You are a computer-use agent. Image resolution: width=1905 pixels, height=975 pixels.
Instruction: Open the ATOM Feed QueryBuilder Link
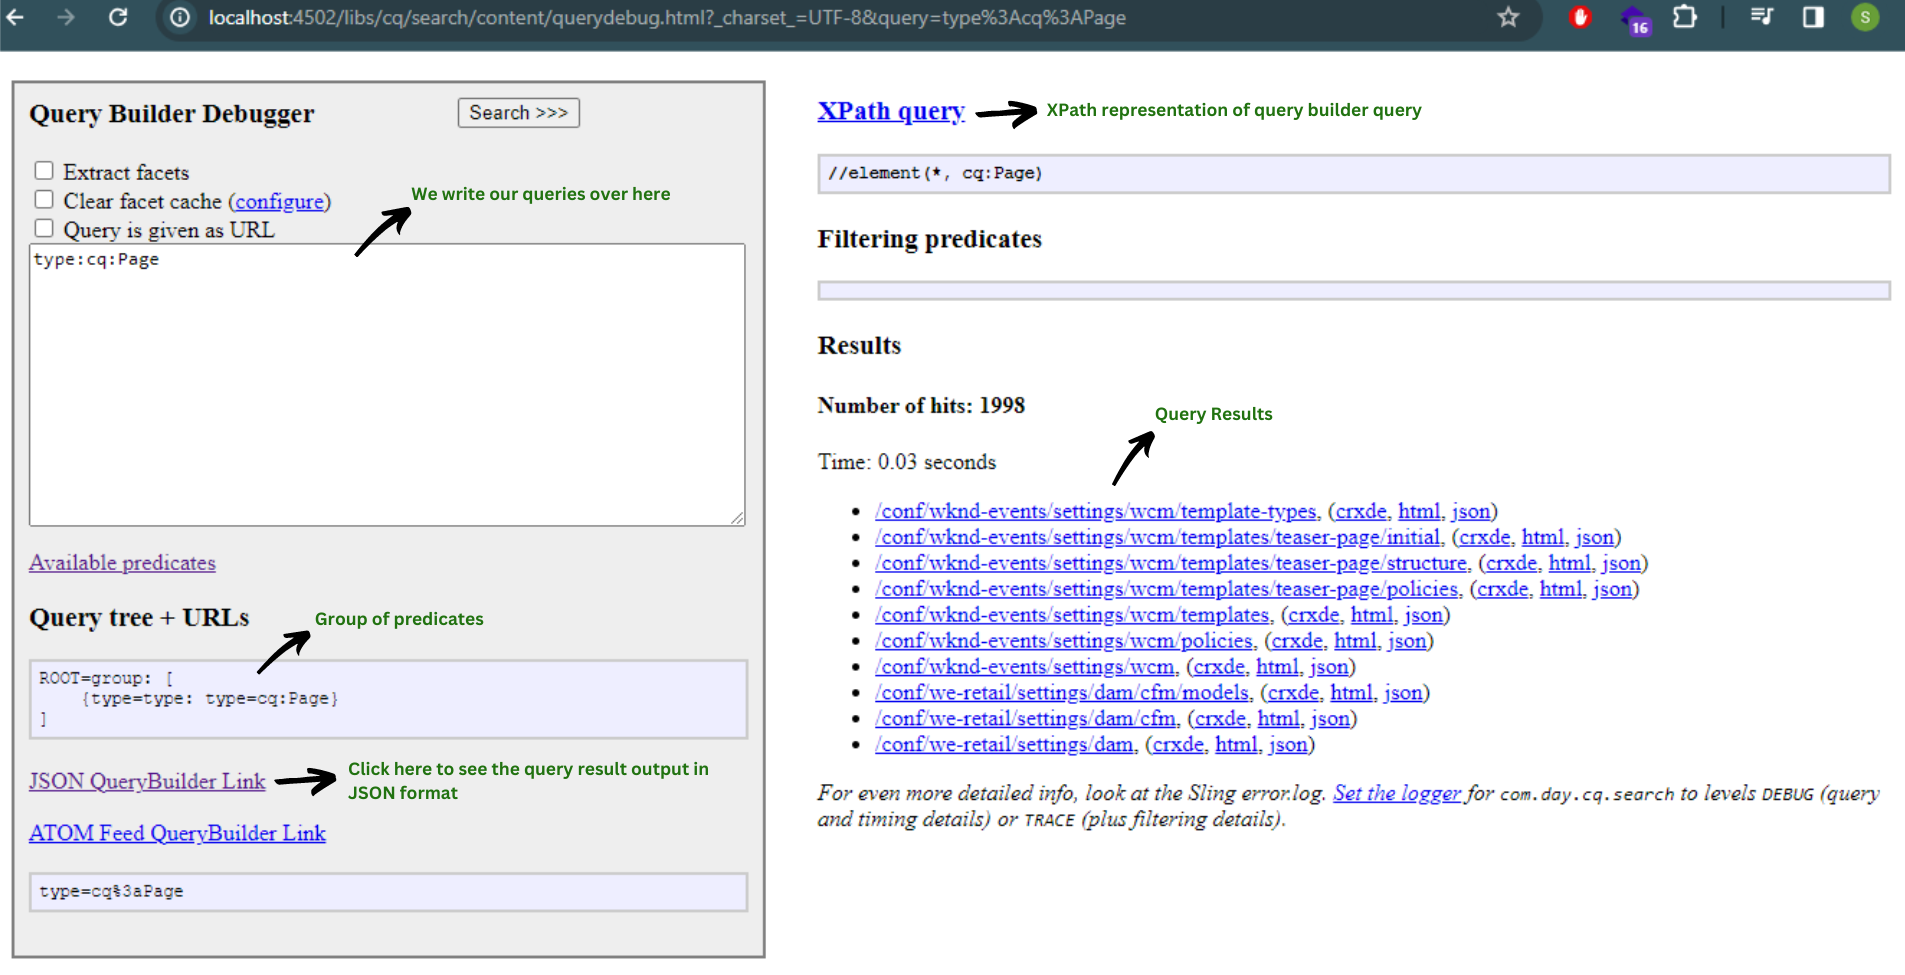[177, 833]
